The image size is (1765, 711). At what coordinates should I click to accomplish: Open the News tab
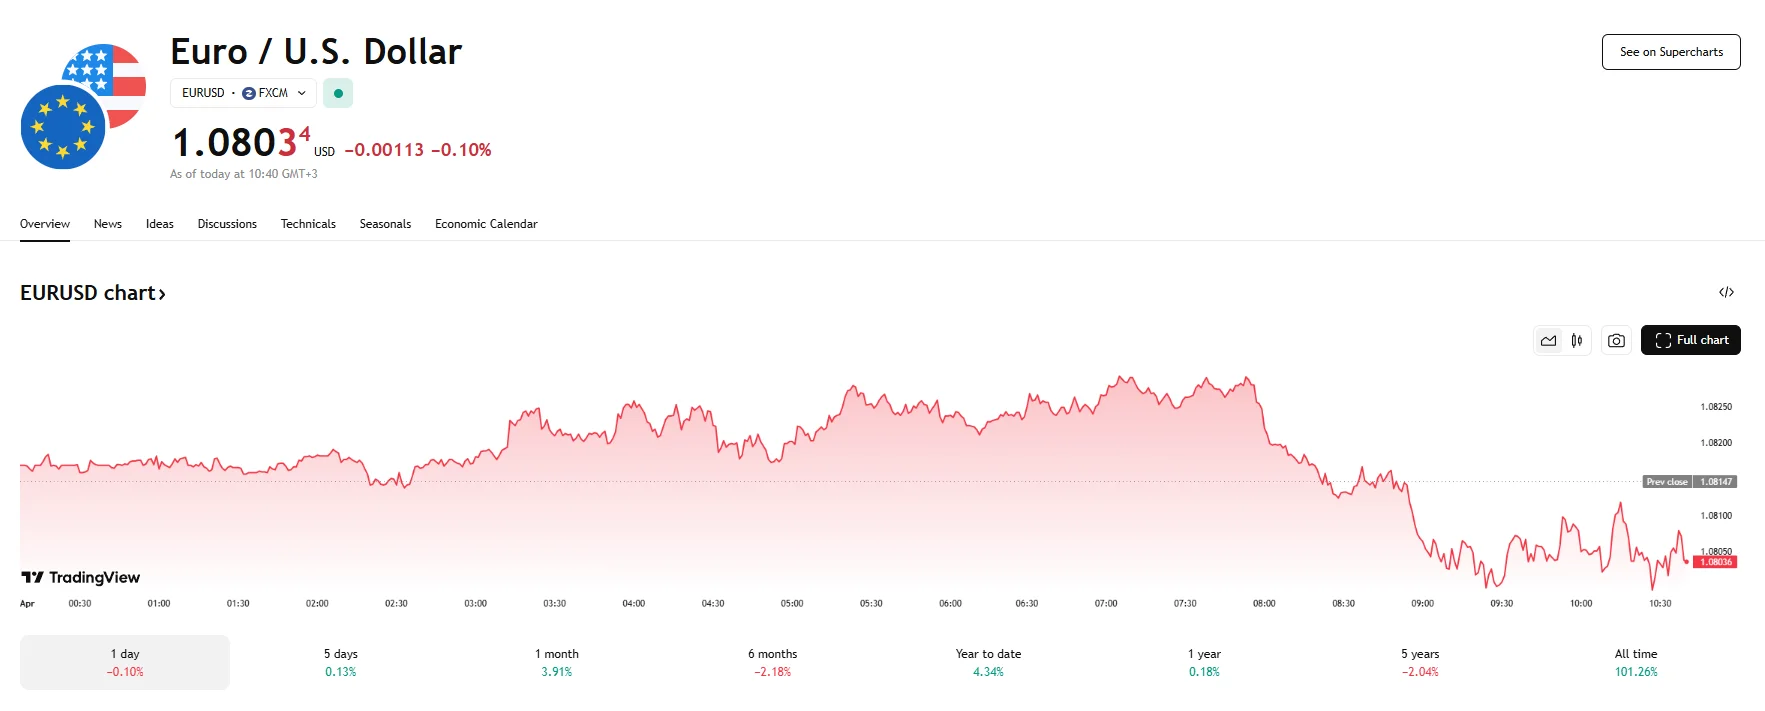click(x=108, y=224)
